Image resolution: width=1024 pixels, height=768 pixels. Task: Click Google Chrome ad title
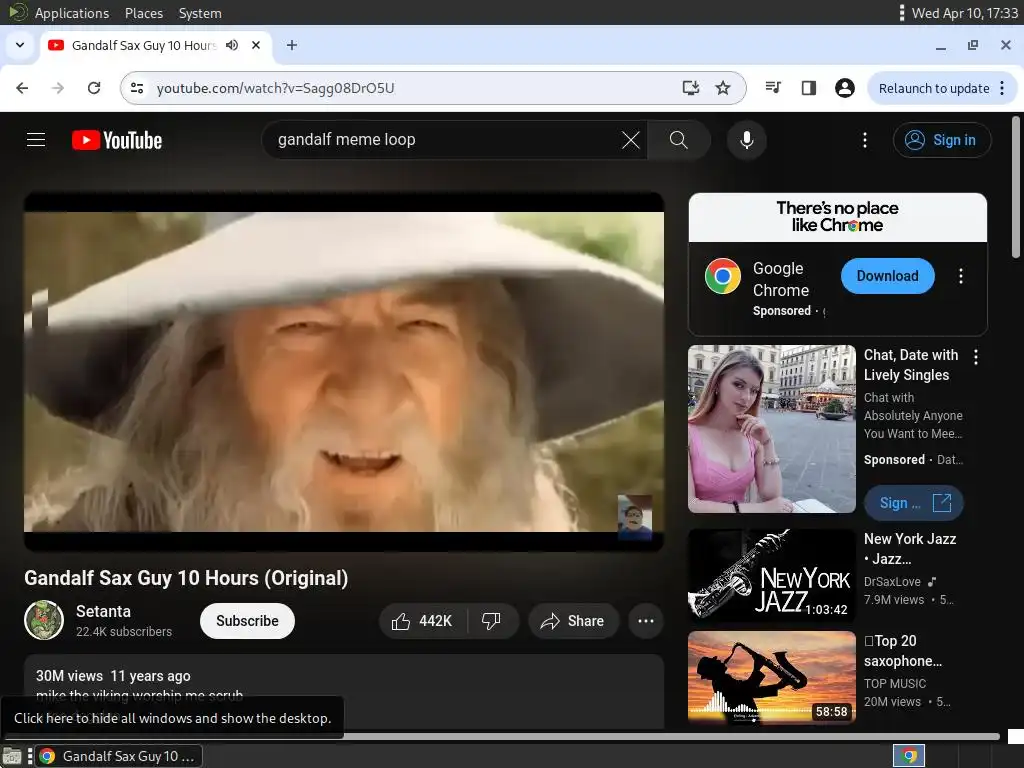click(780, 280)
